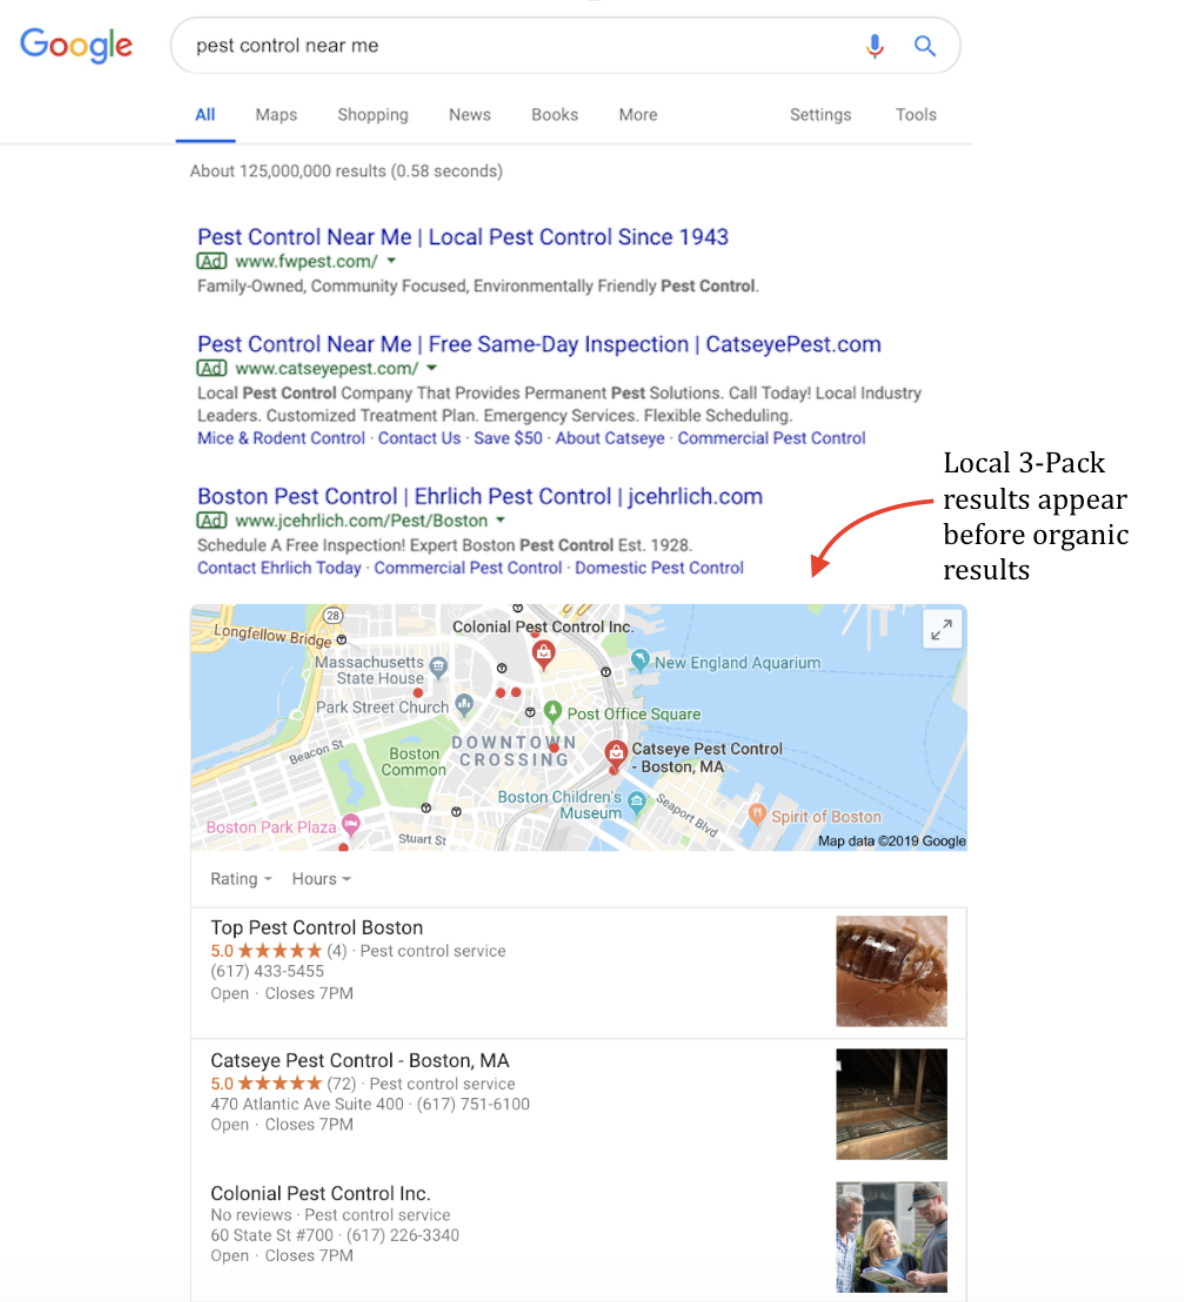Select the Catseye Pest Control map pin
The width and height of the screenshot is (1184, 1302).
616,755
